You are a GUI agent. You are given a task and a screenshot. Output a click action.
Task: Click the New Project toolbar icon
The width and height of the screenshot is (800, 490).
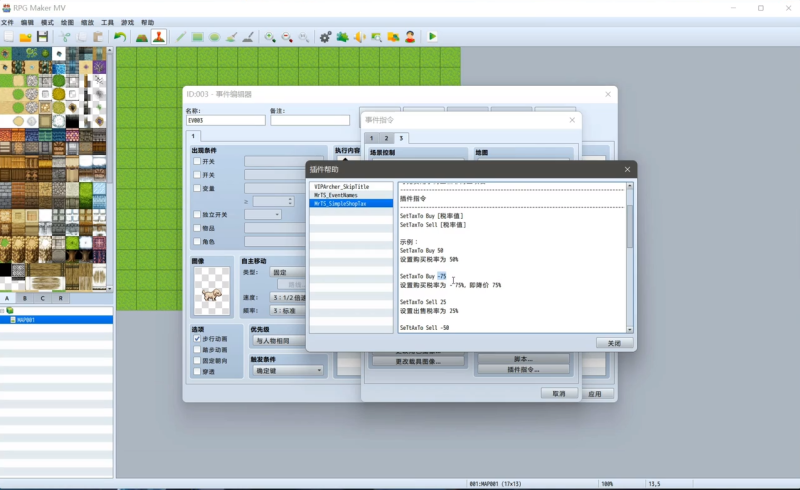click(9, 37)
